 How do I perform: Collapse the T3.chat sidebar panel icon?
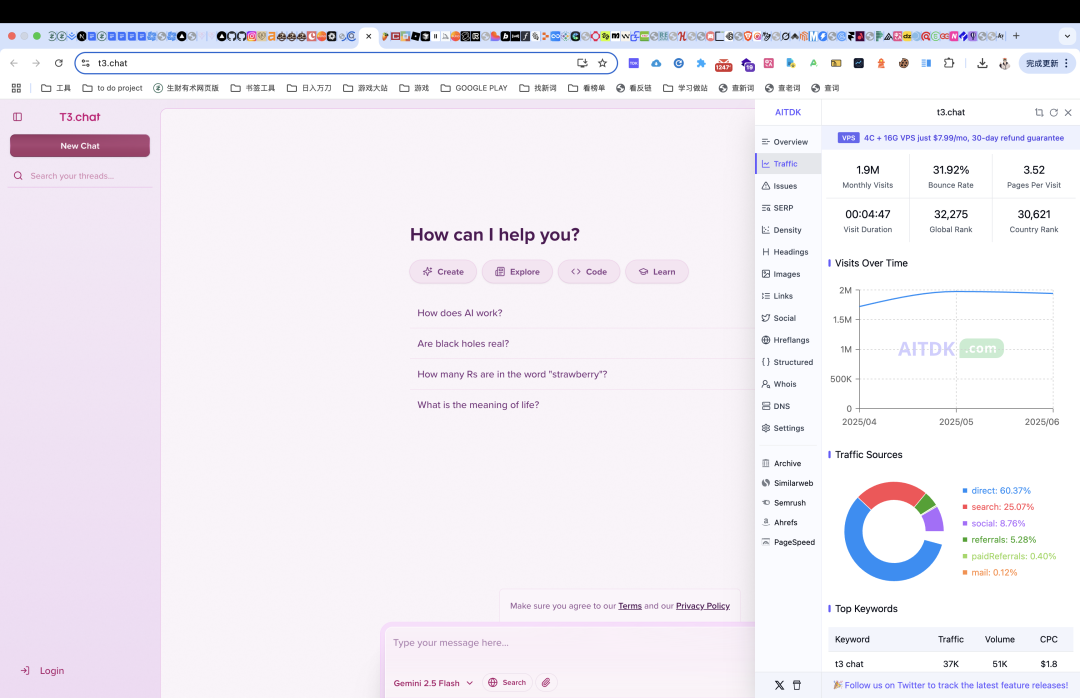pyautogui.click(x=17, y=117)
